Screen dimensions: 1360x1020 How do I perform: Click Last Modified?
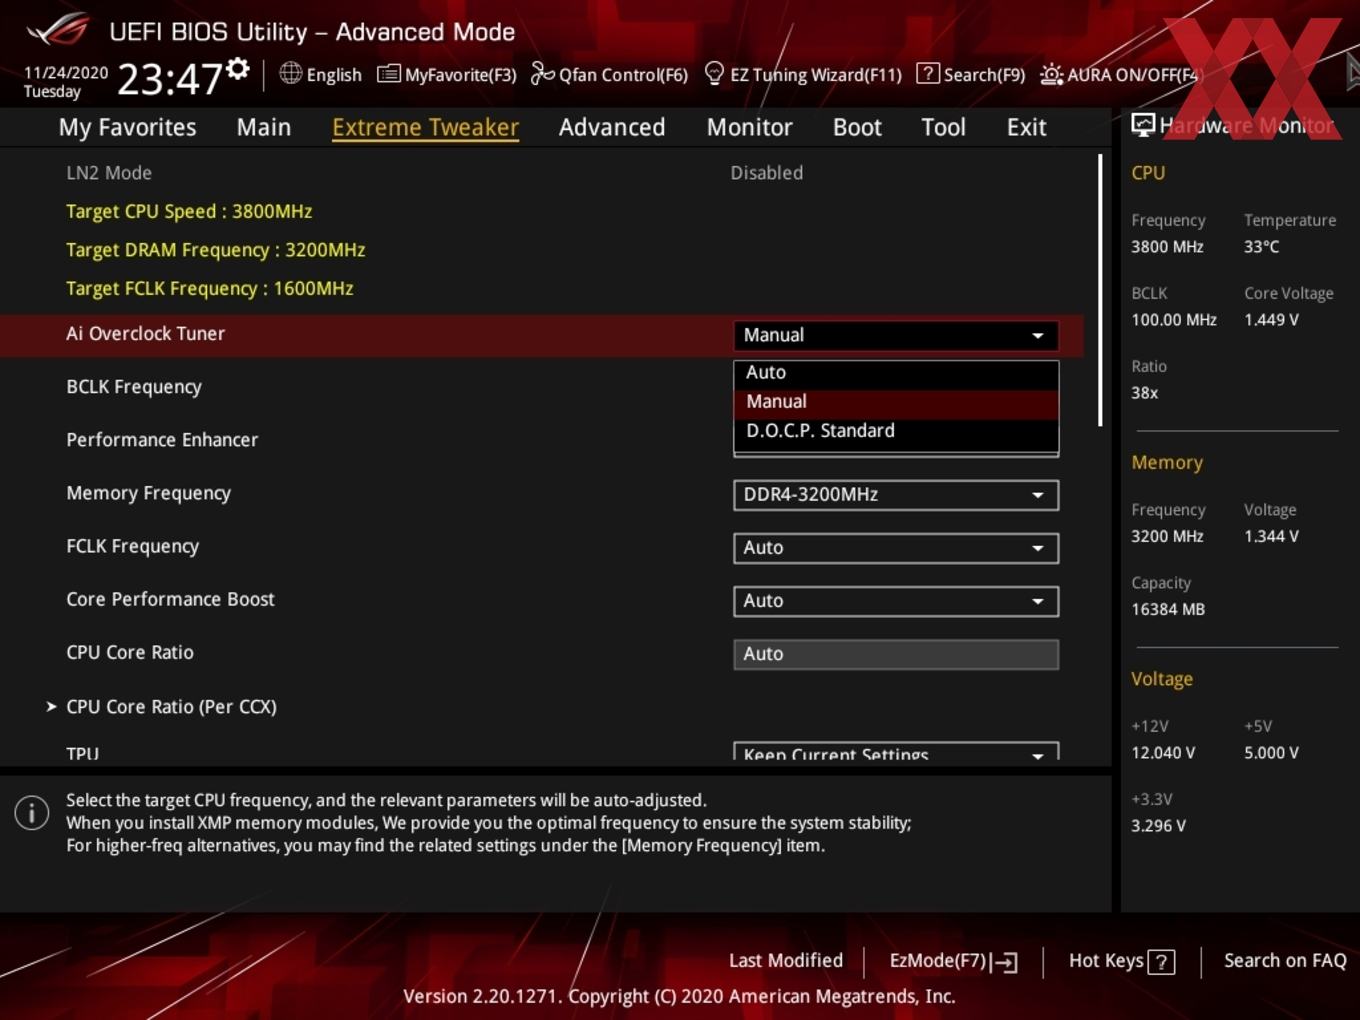click(x=785, y=960)
